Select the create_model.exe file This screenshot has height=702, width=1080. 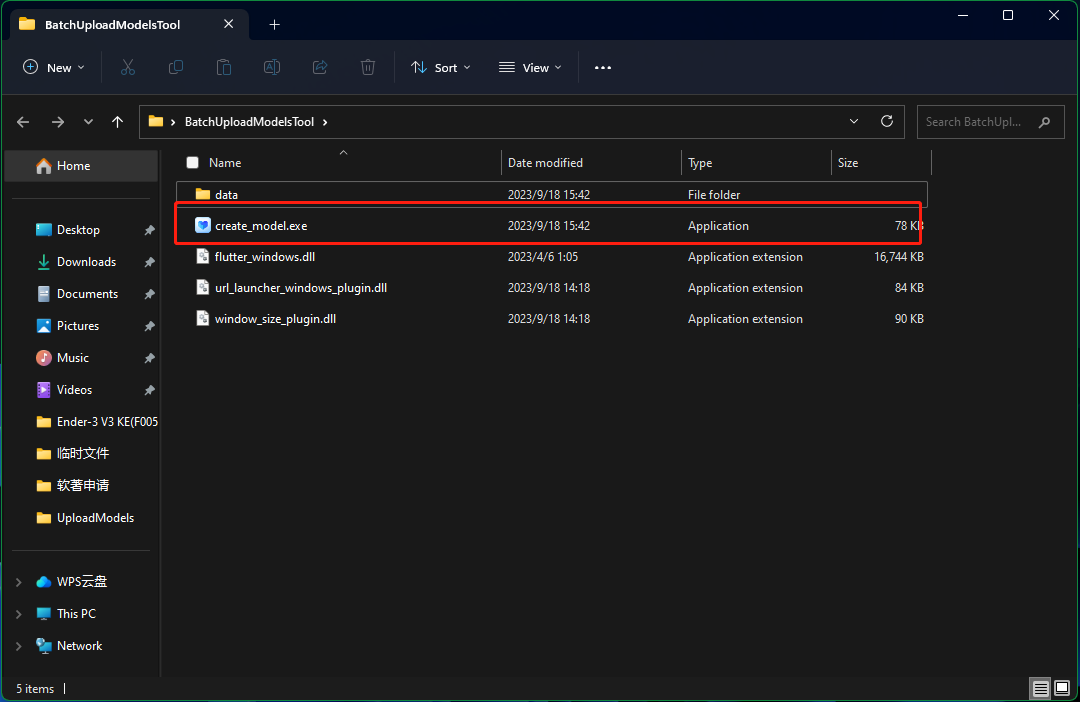tap(261, 226)
